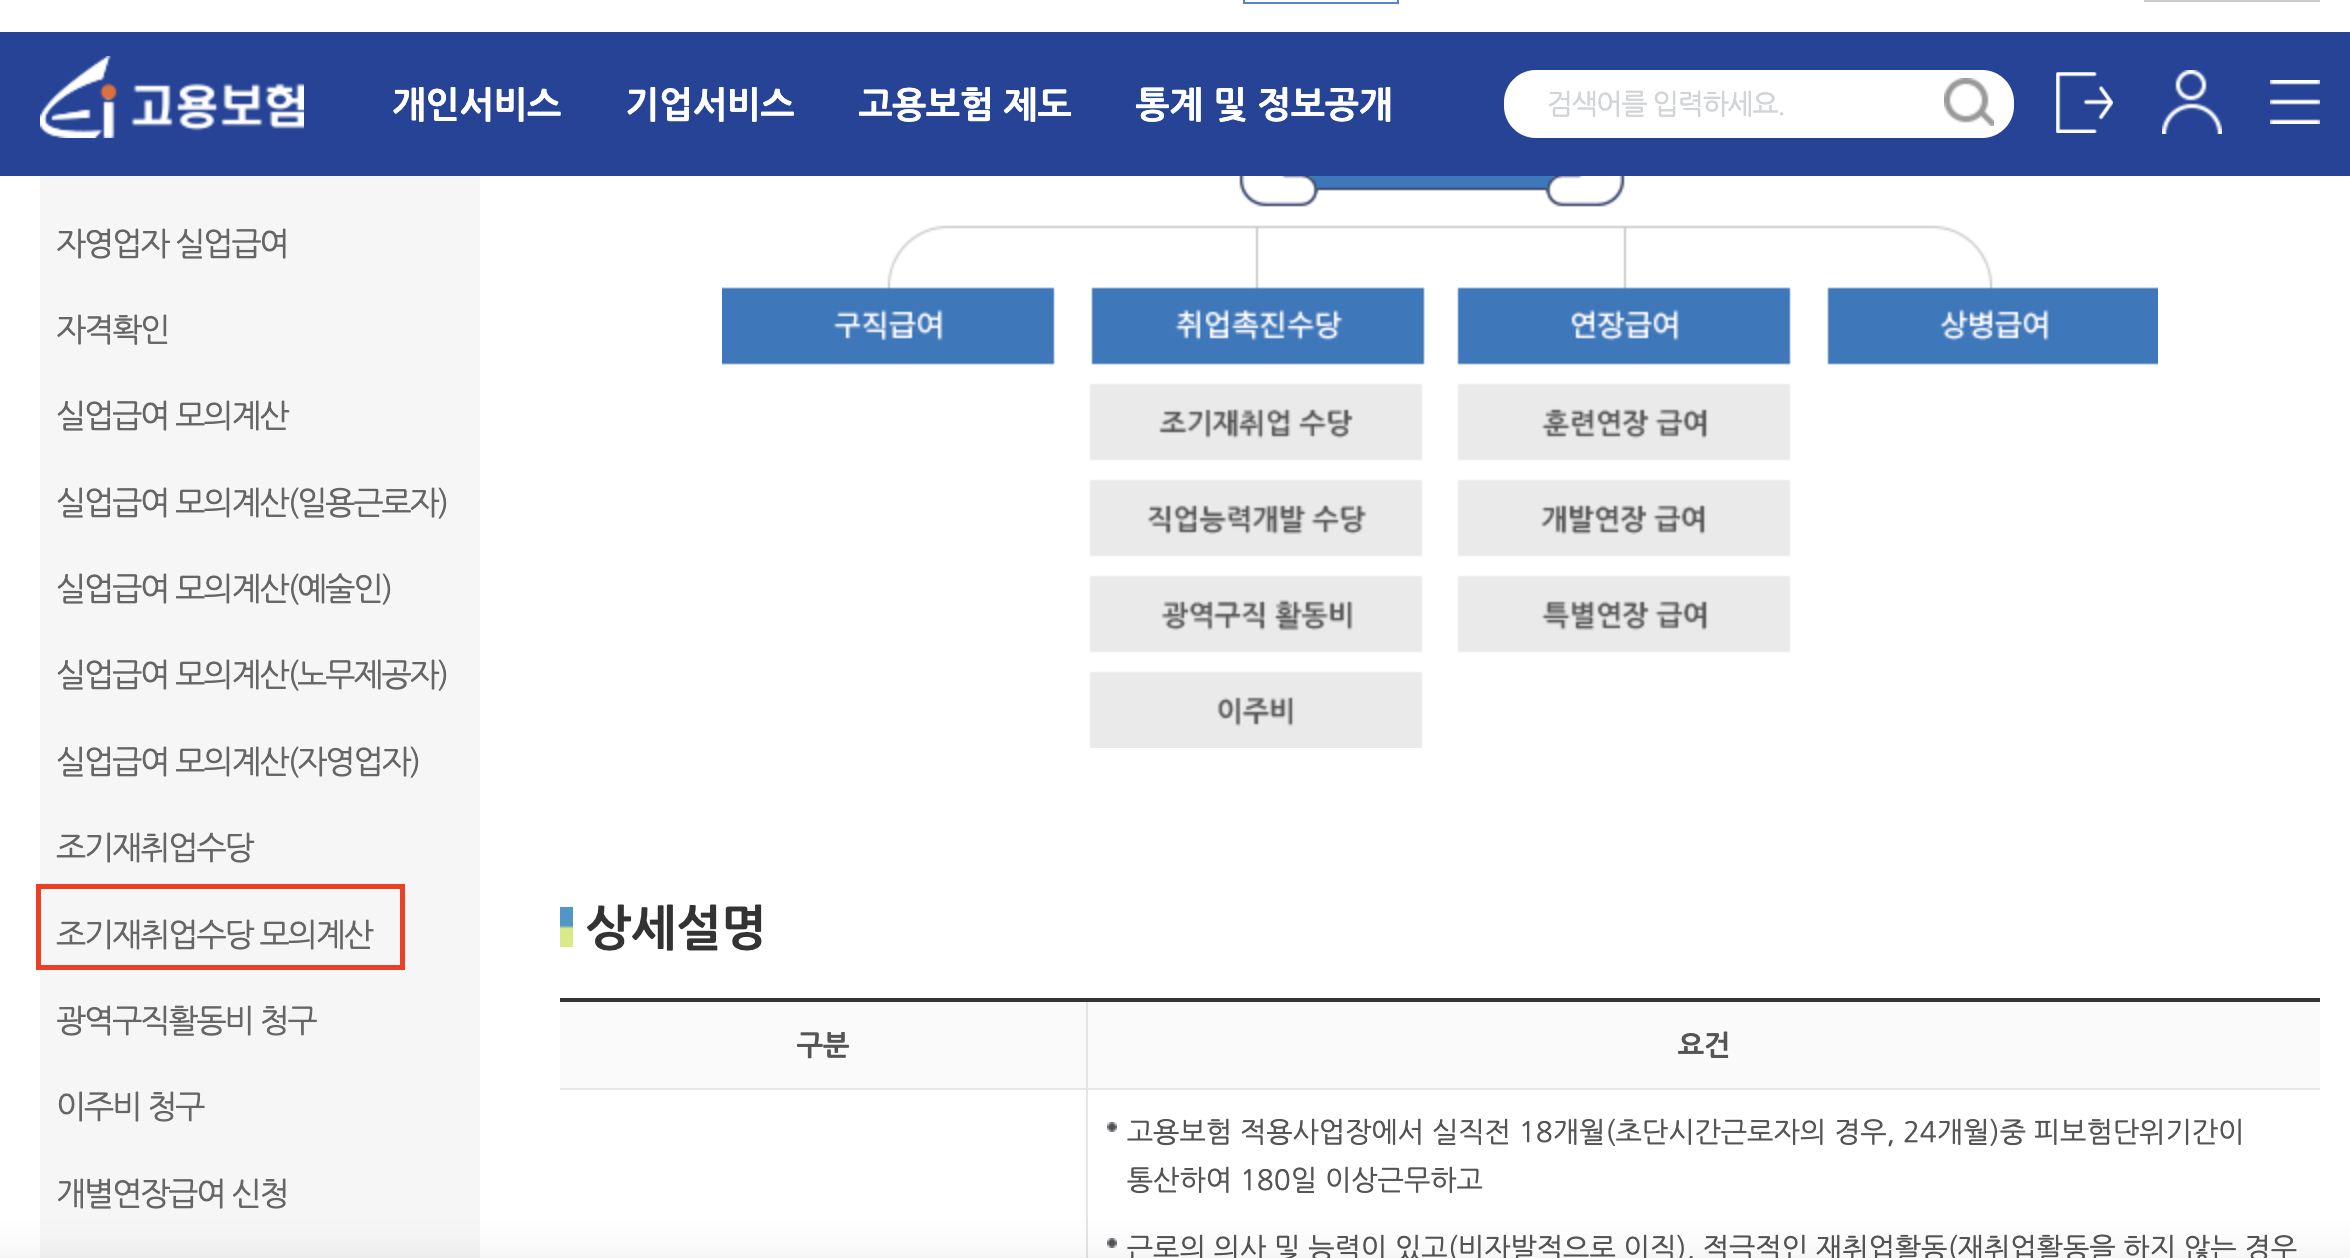Click the 훈련연장 급여 gray box
Image resolution: width=2350 pixels, height=1258 pixels.
coord(1623,422)
